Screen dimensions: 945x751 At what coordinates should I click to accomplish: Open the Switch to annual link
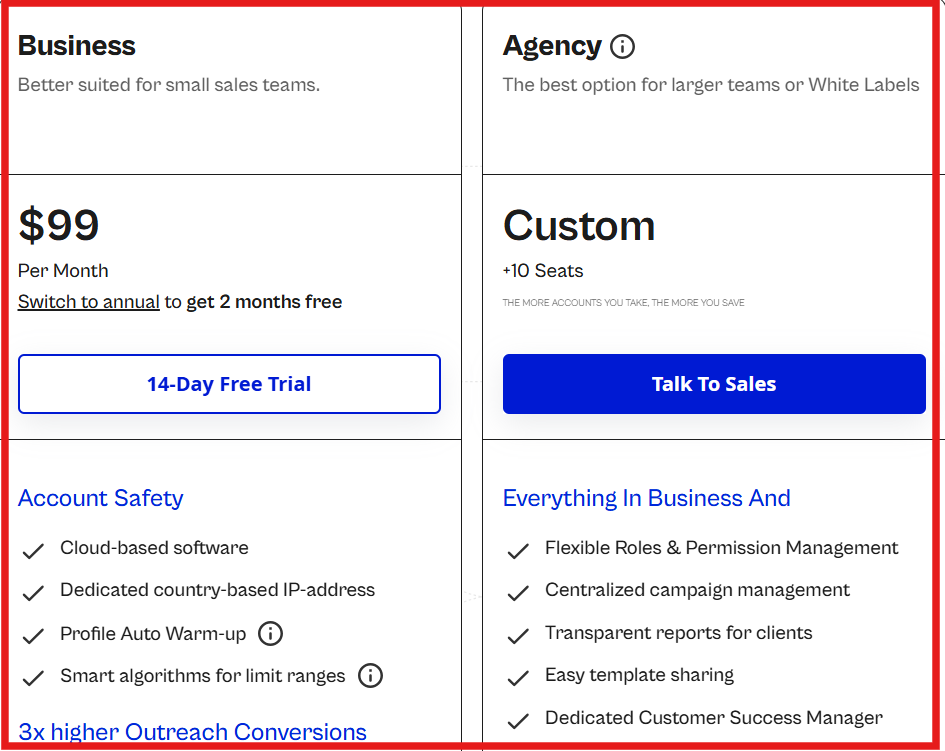tap(88, 301)
